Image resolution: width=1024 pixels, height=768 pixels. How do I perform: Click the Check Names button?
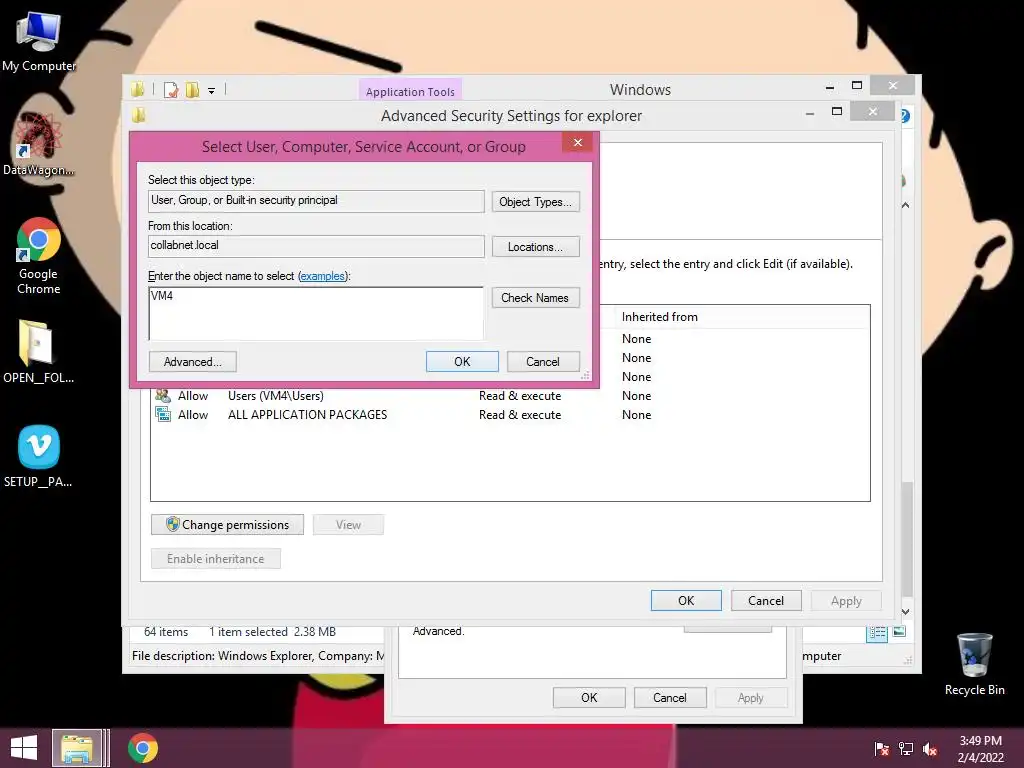pyautogui.click(x=536, y=298)
